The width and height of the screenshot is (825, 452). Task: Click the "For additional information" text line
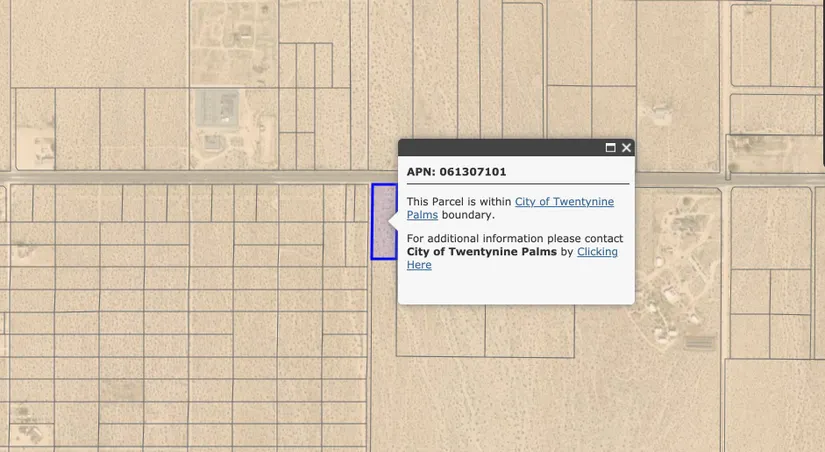click(x=514, y=239)
